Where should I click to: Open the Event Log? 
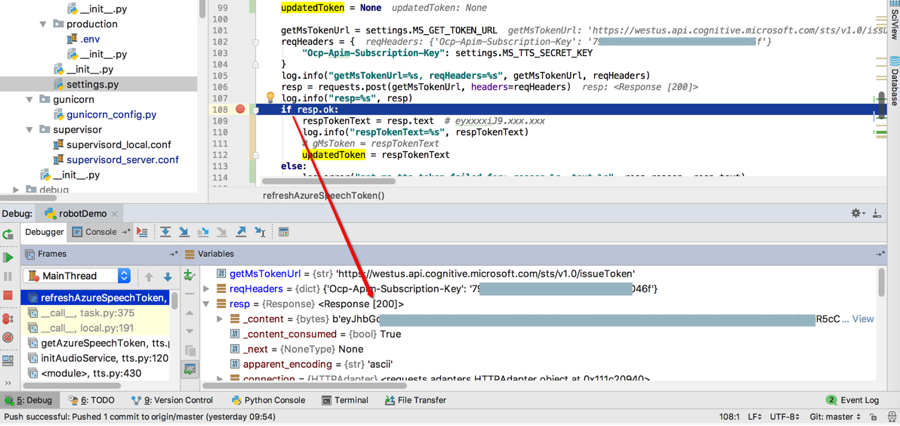[x=853, y=400]
